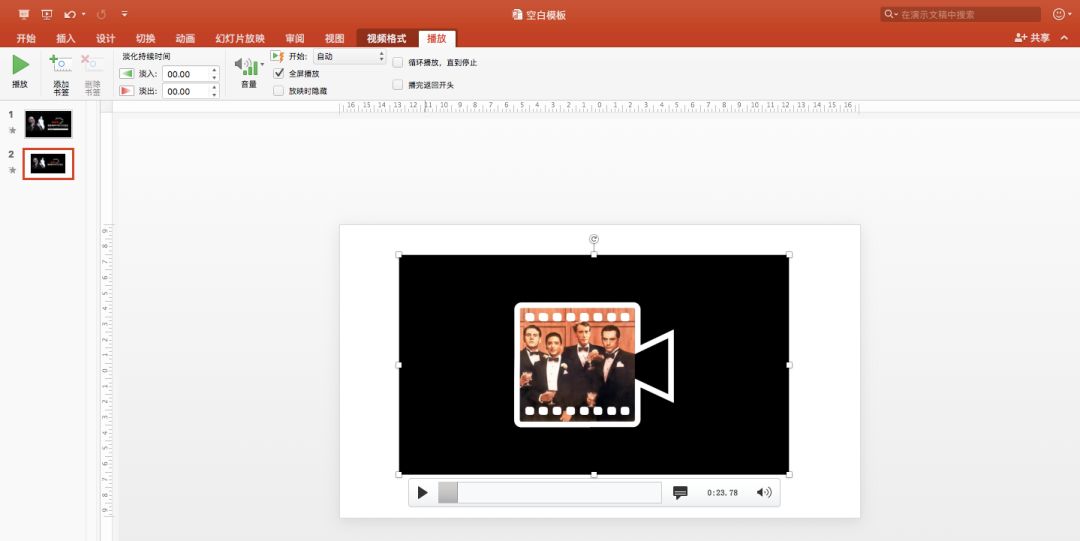The height and width of the screenshot is (541, 1080).
Task: Click 添加书签 (Add Bookmark) icon
Action: (x=61, y=64)
